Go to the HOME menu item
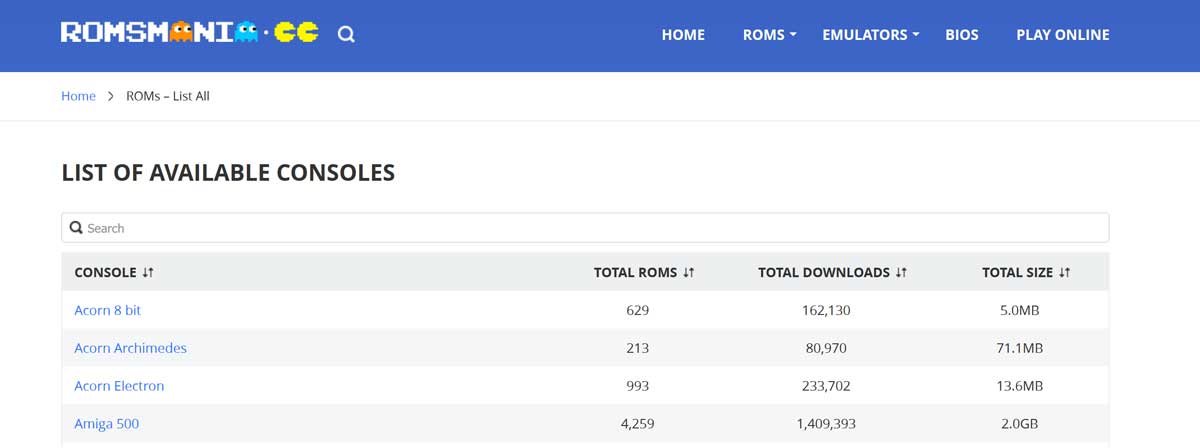Image resolution: width=1200 pixels, height=448 pixels. coord(683,34)
